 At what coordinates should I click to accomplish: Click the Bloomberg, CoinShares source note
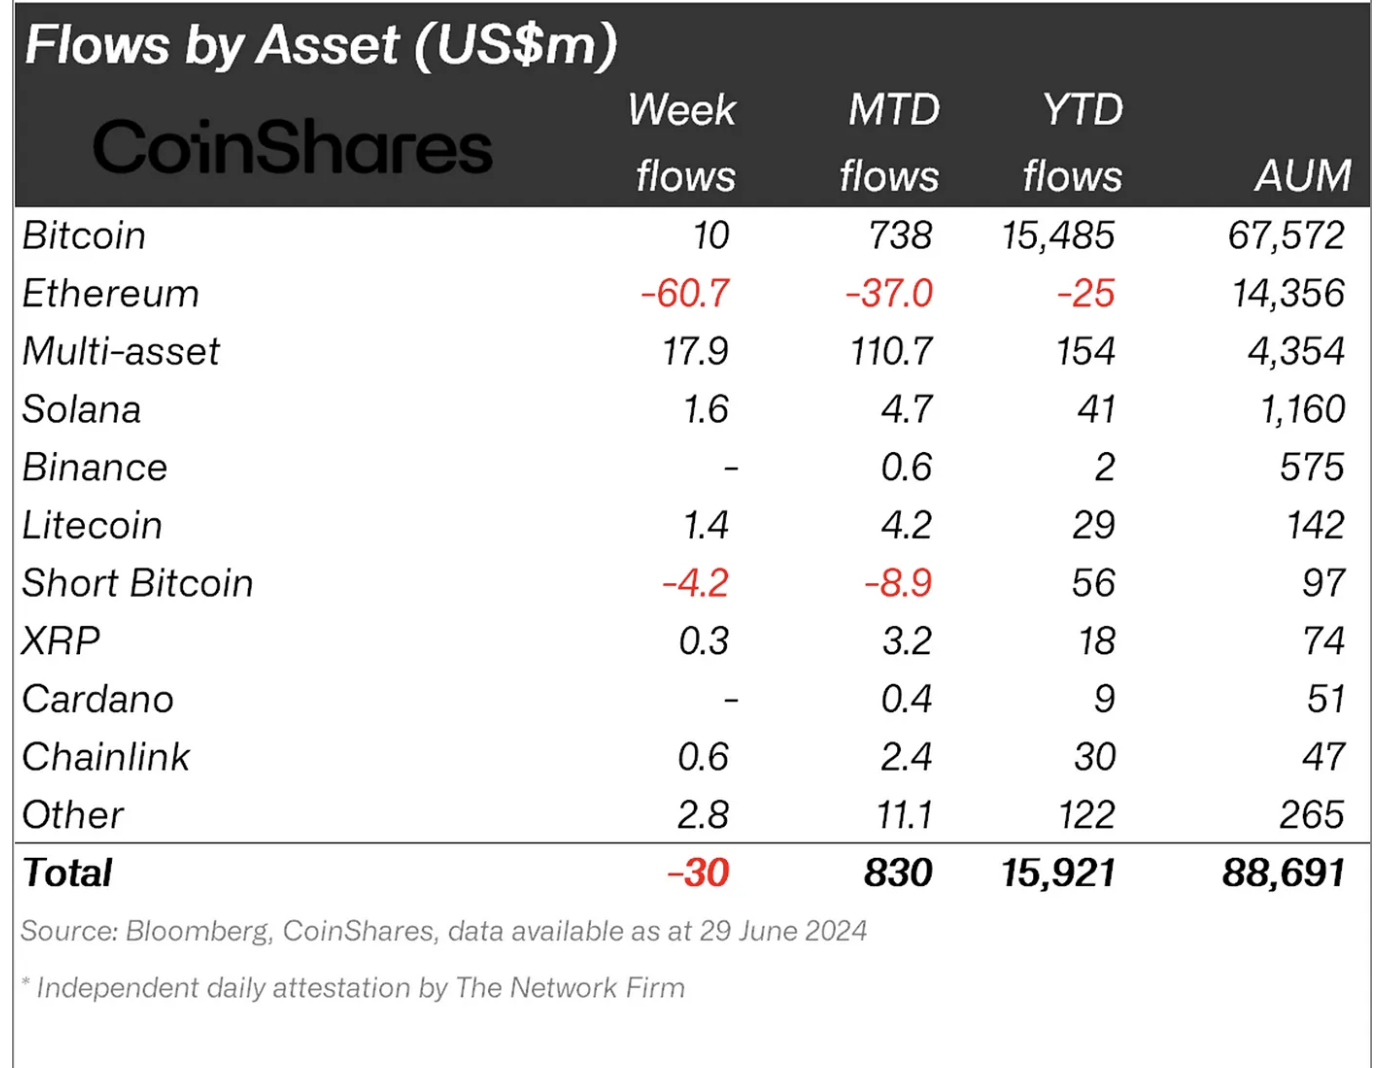[443, 931]
